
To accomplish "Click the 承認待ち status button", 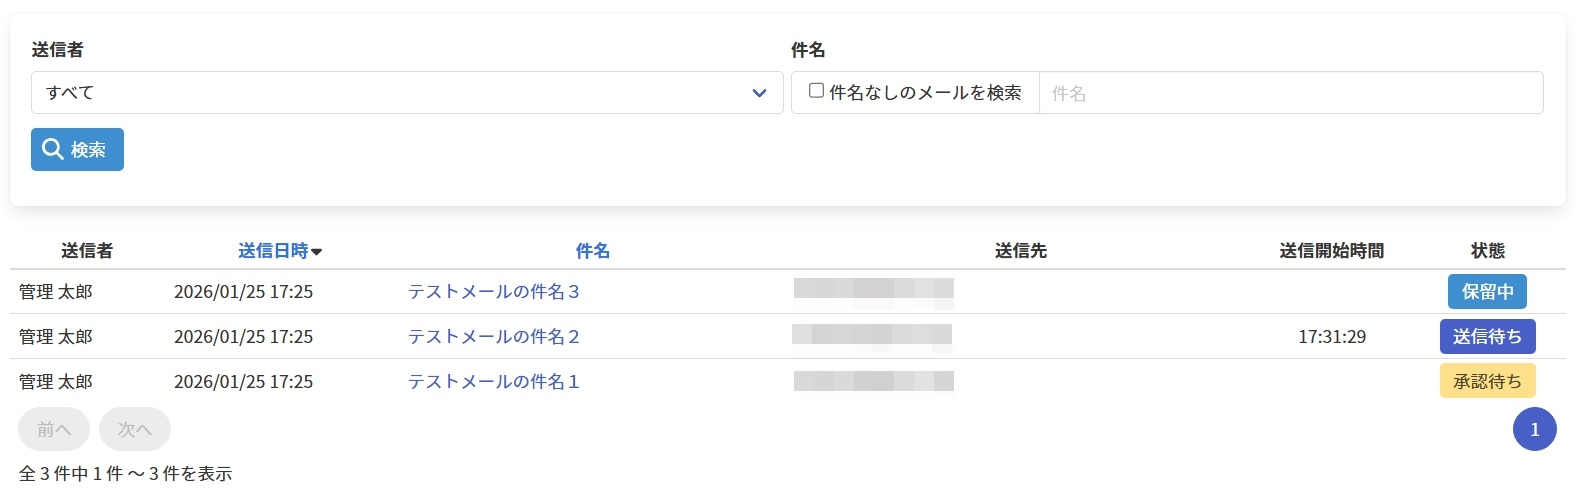I will [1487, 382].
